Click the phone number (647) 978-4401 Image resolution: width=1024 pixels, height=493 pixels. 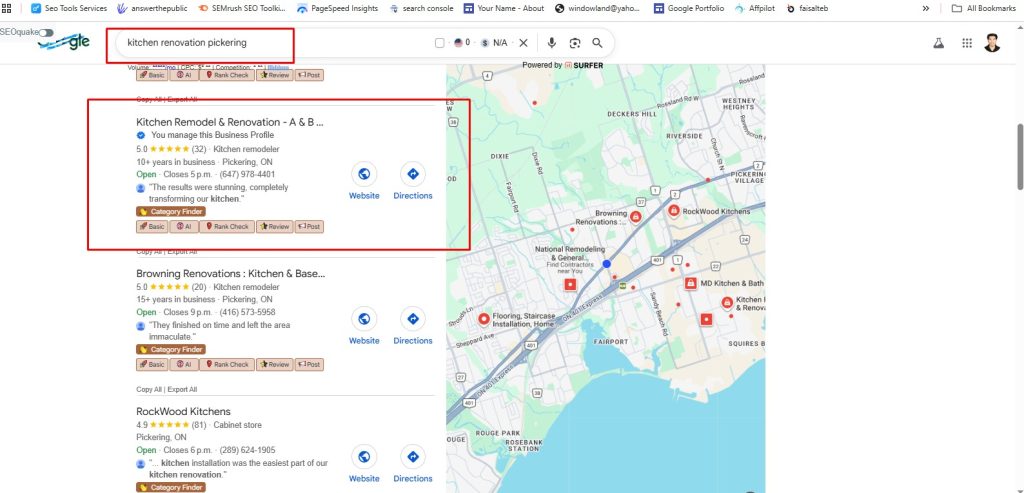pyautogui.click(x=247, y=174)
